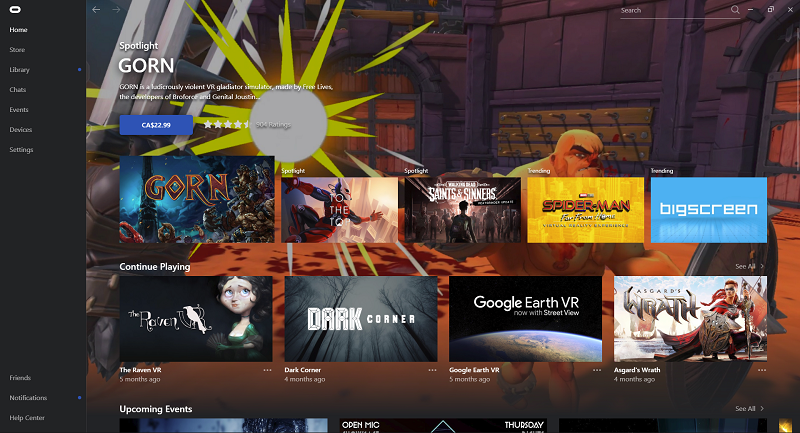The height and width of the screenshot is (433, 800).
Task: Open the Chats section
Action: [17, 89]
